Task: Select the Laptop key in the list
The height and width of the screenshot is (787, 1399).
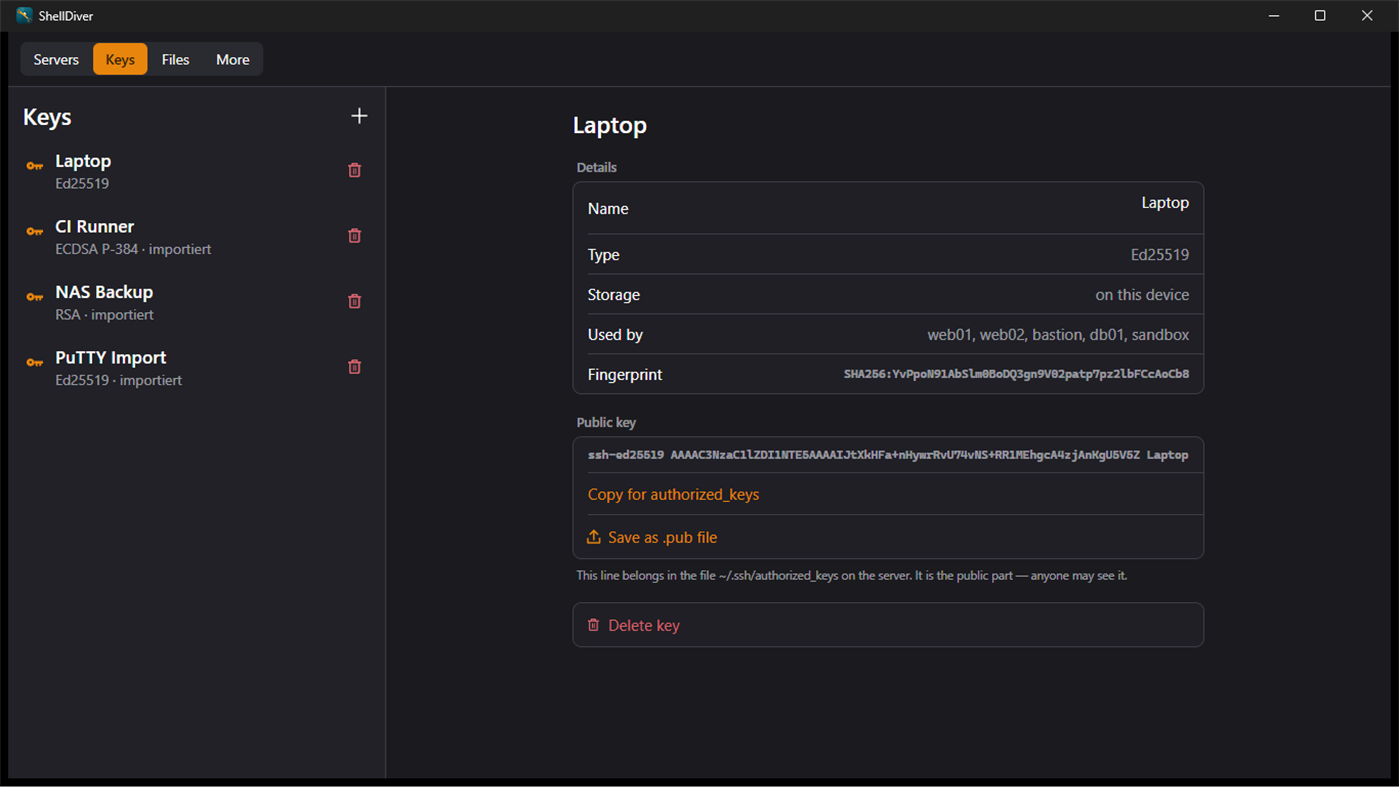Action: tap(196, 171)
